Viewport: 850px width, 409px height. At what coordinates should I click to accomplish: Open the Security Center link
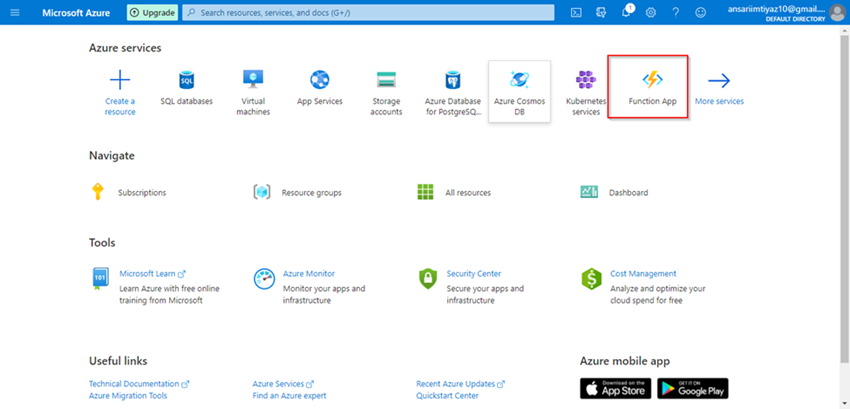474,274
